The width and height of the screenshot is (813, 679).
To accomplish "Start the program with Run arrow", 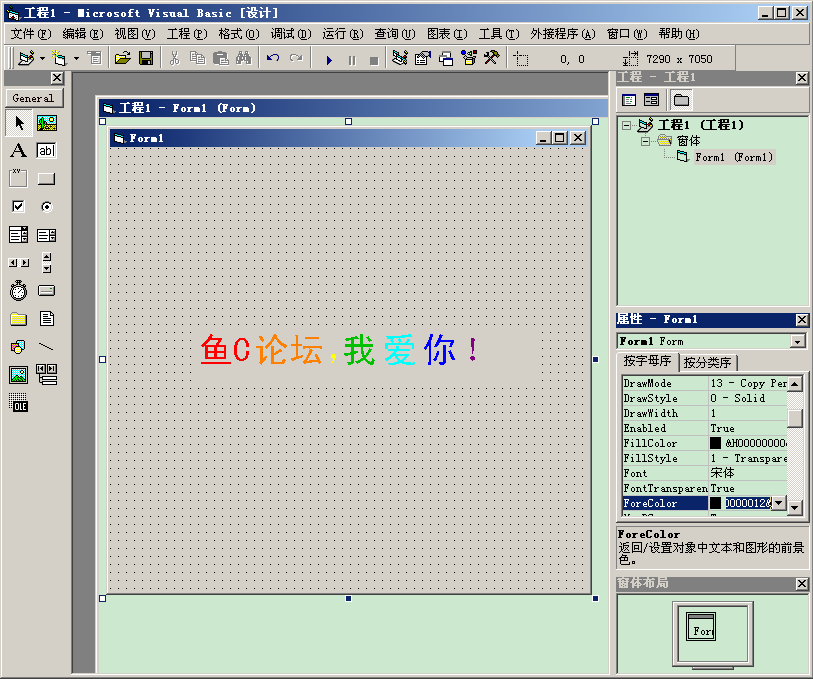I will (329, 60).
